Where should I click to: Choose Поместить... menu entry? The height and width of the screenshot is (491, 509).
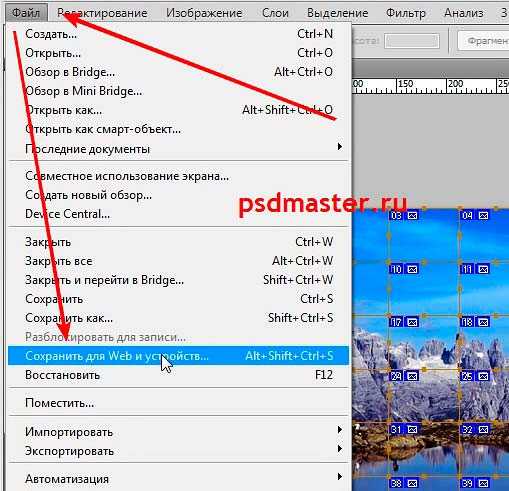[178, 403]
